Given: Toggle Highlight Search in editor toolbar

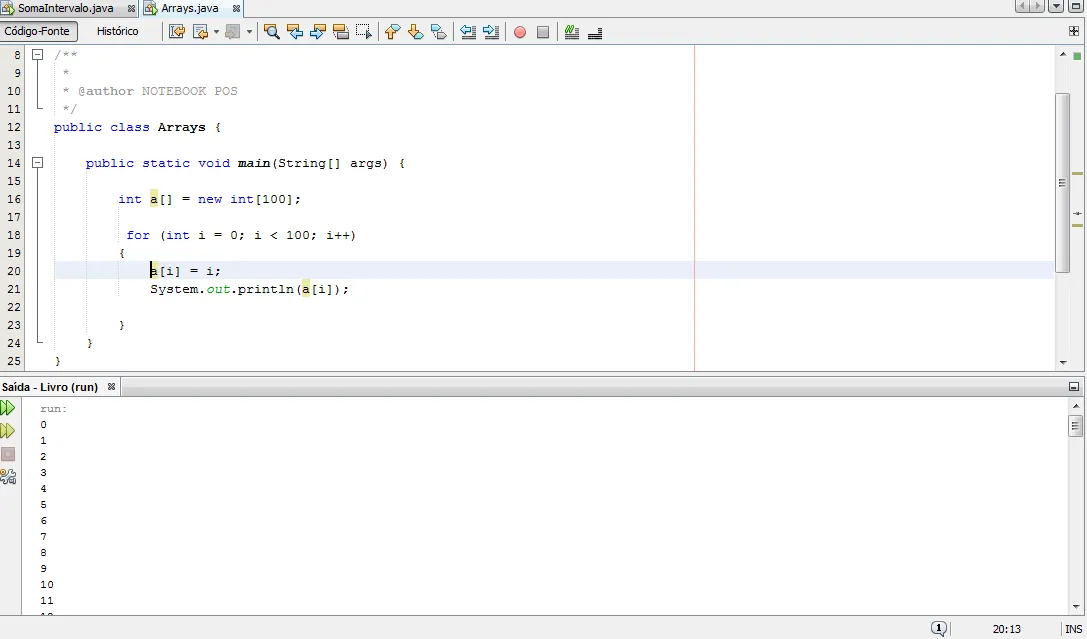Looking at the screenshot, I should [341, 32].
